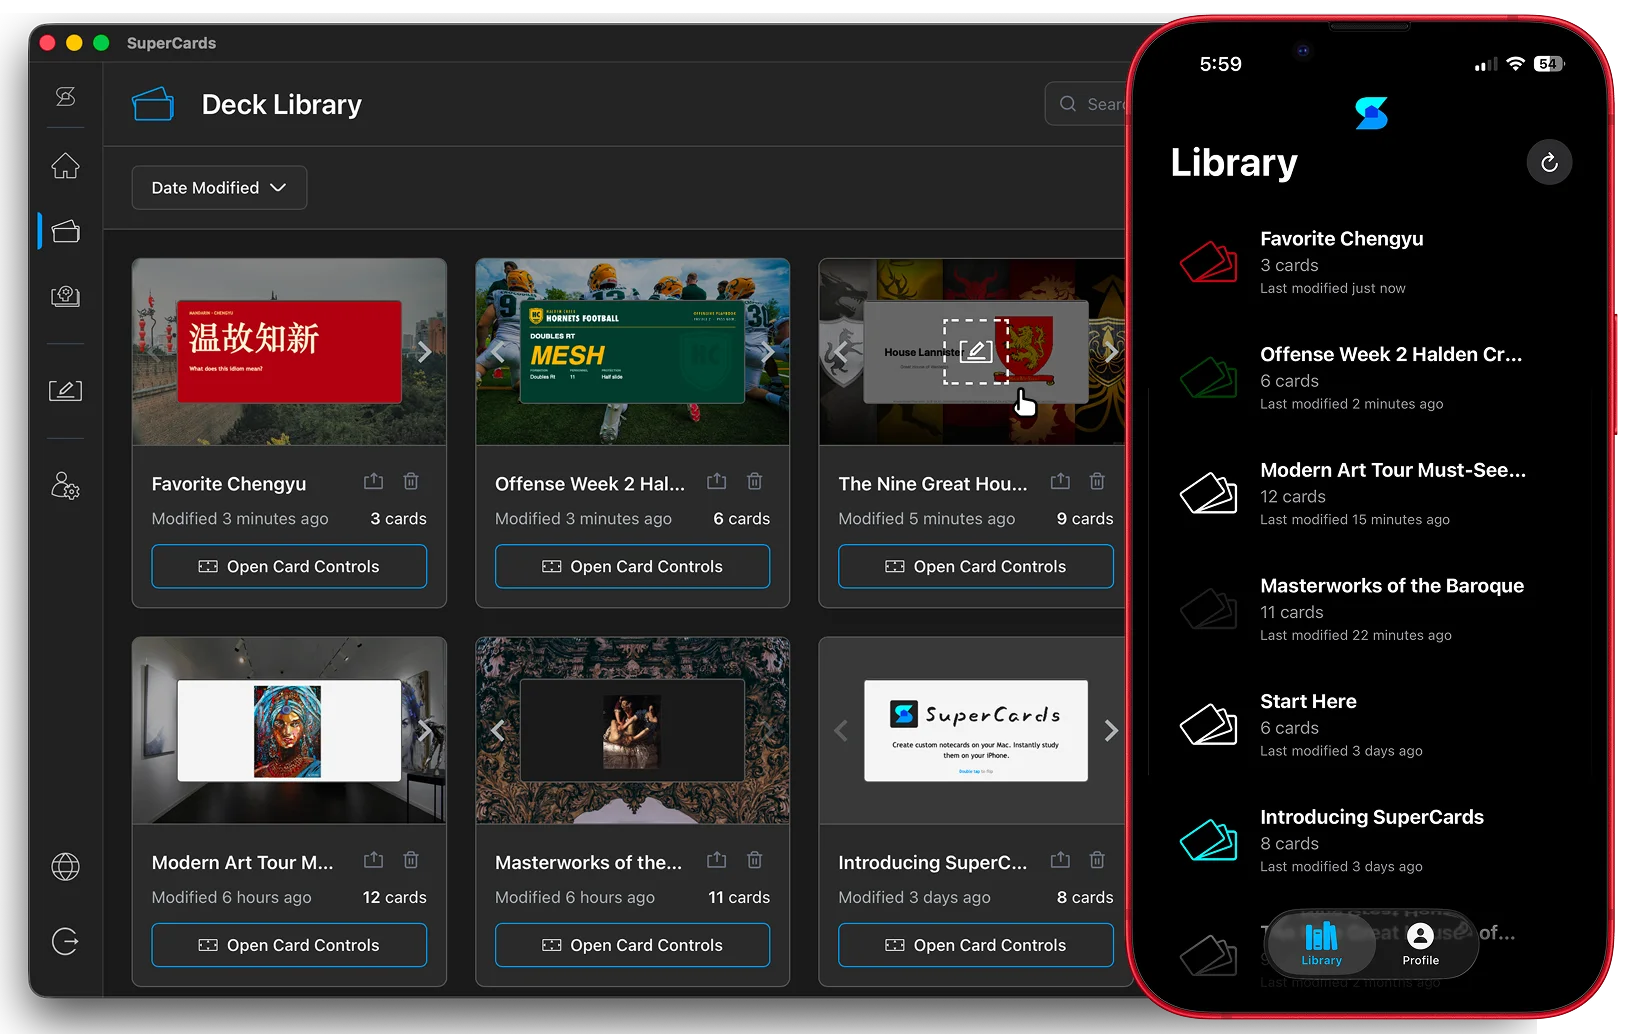1629x1034 pixels.
Task: Click the globe icon in the sidebar
Action: pyautogui.click(x=65, y=867)
